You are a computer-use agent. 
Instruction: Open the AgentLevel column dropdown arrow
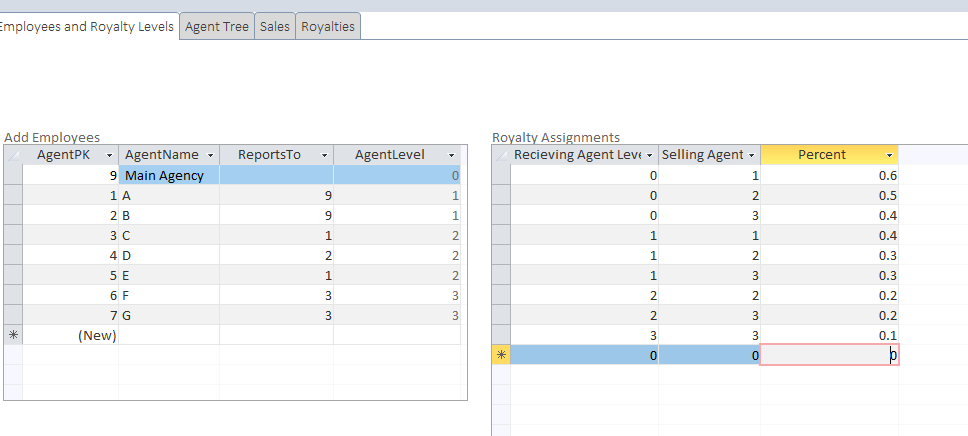[x=452, y=155]
